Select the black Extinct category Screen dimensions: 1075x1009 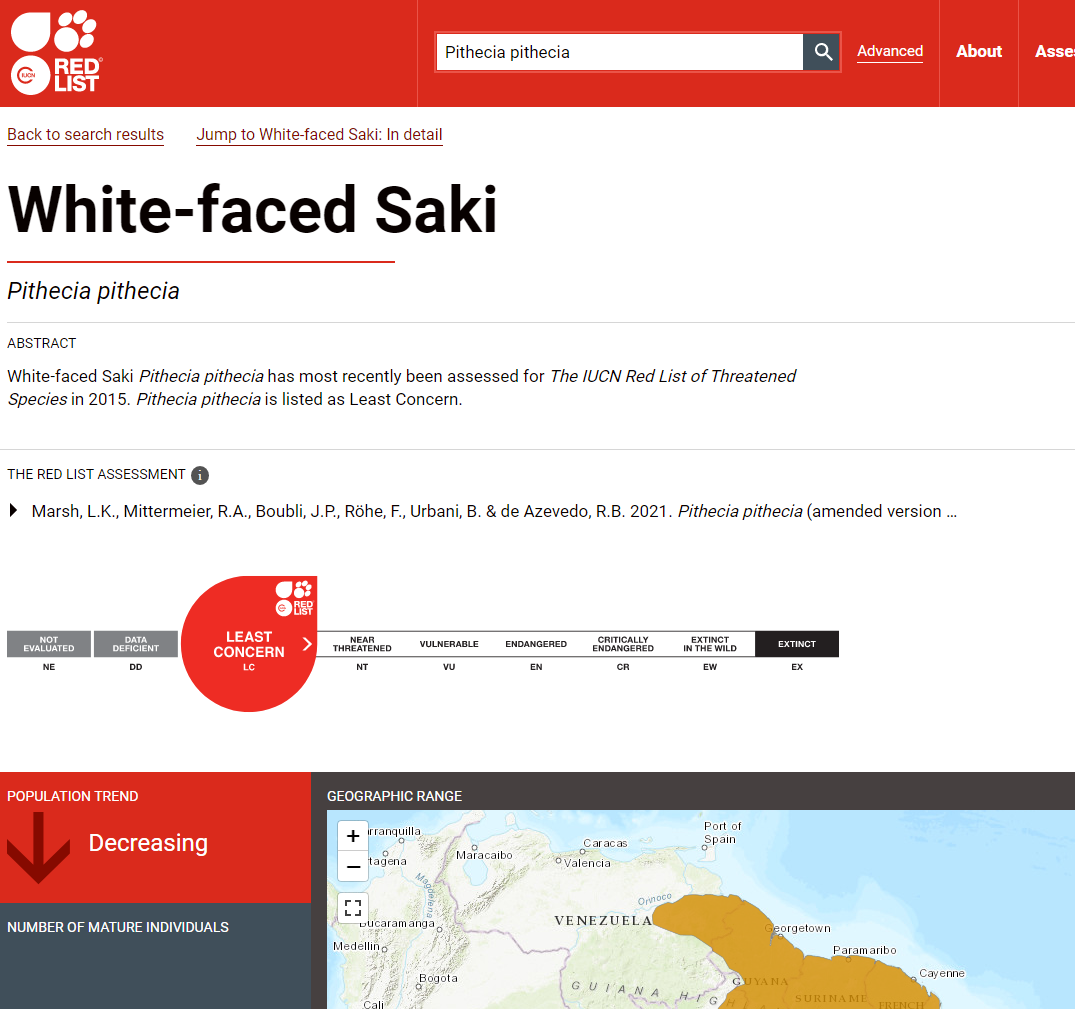(797, 644)
